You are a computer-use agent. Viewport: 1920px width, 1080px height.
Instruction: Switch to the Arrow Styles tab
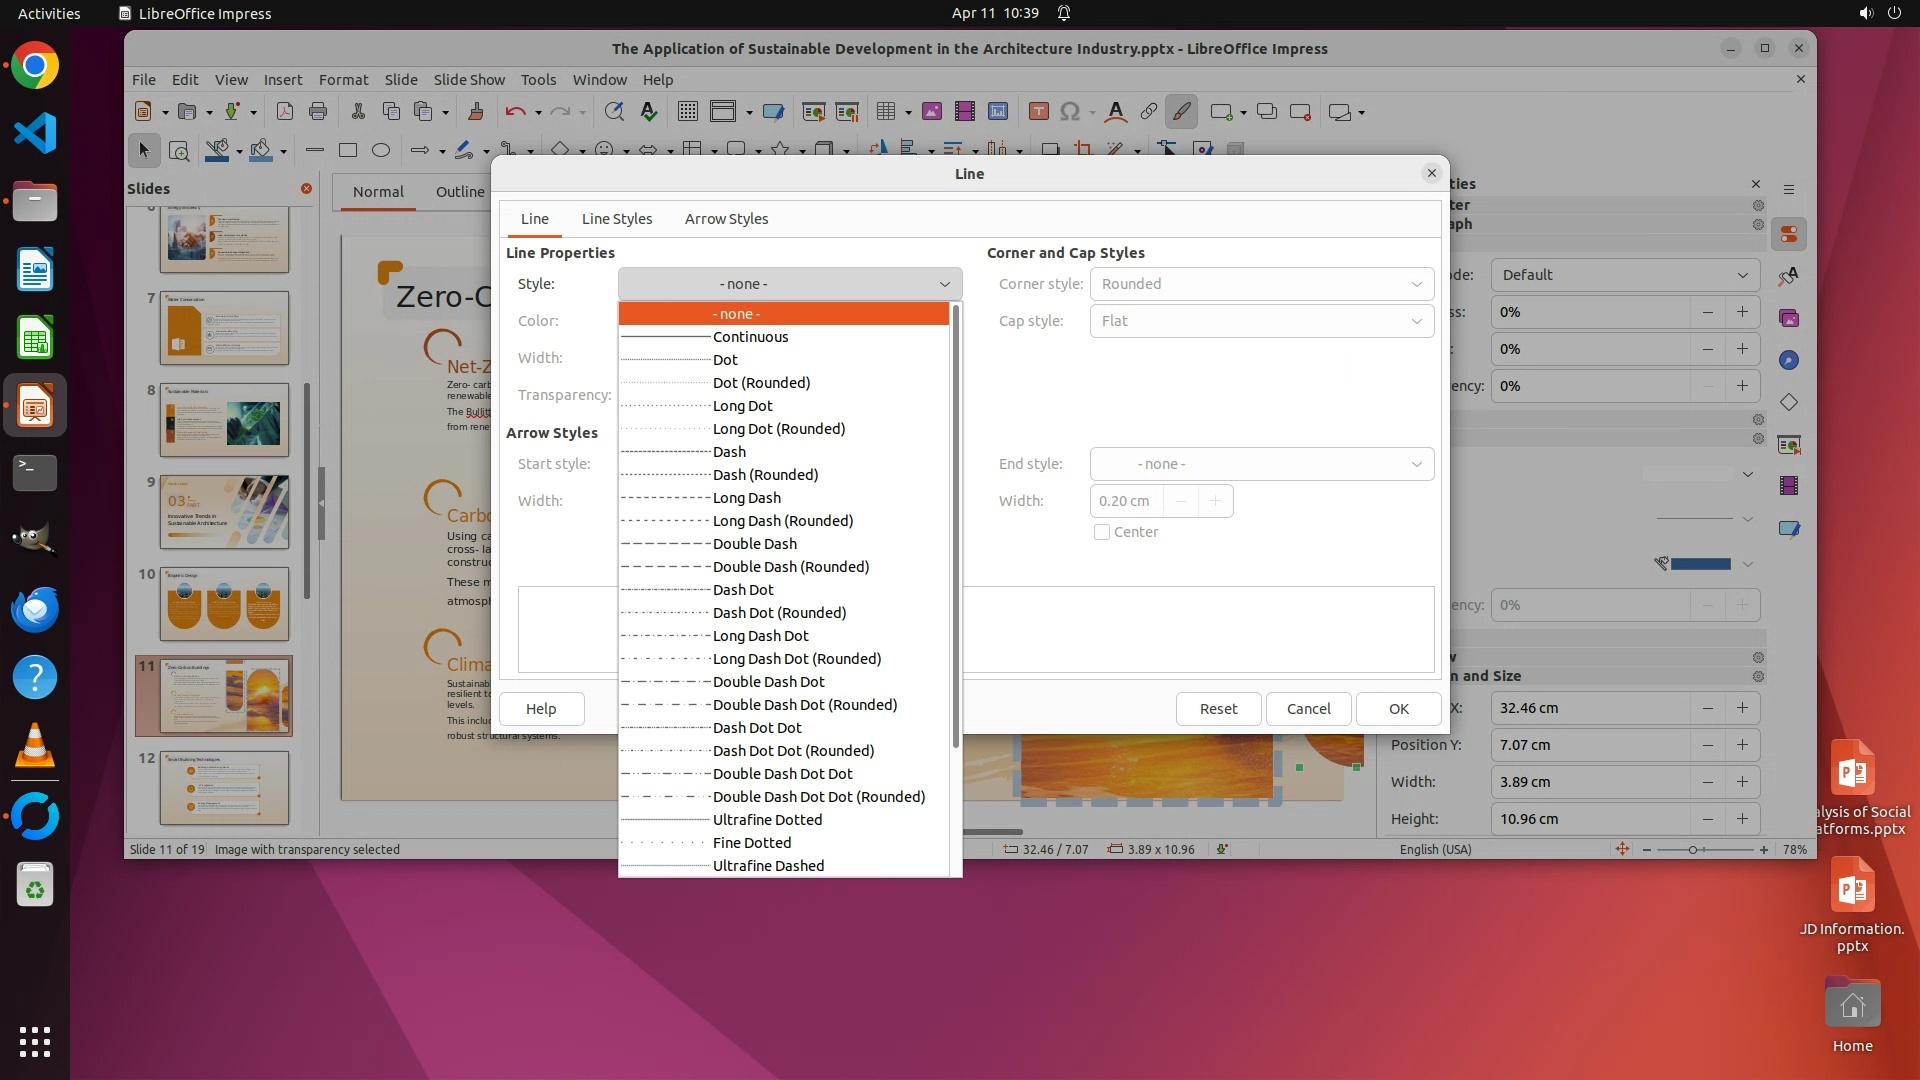pyautogui.click(x=726, y=219)
